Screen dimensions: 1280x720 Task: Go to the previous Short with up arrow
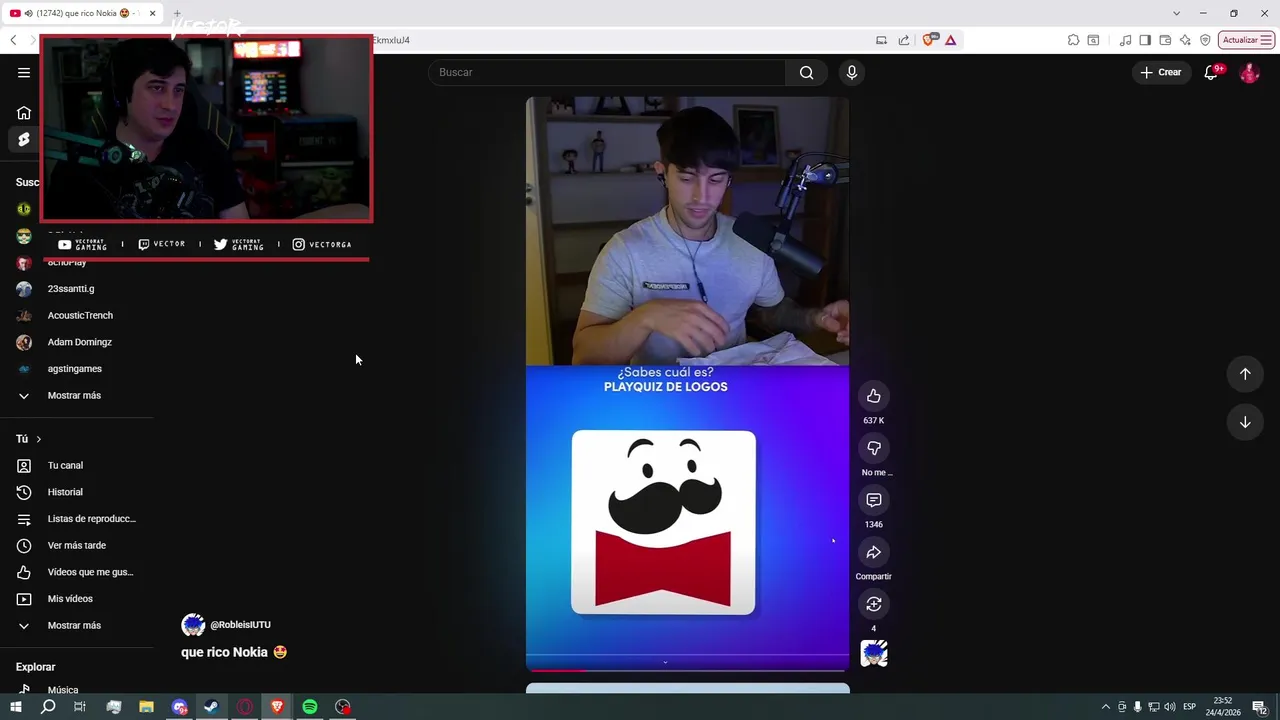click(x=1245, y=374)
